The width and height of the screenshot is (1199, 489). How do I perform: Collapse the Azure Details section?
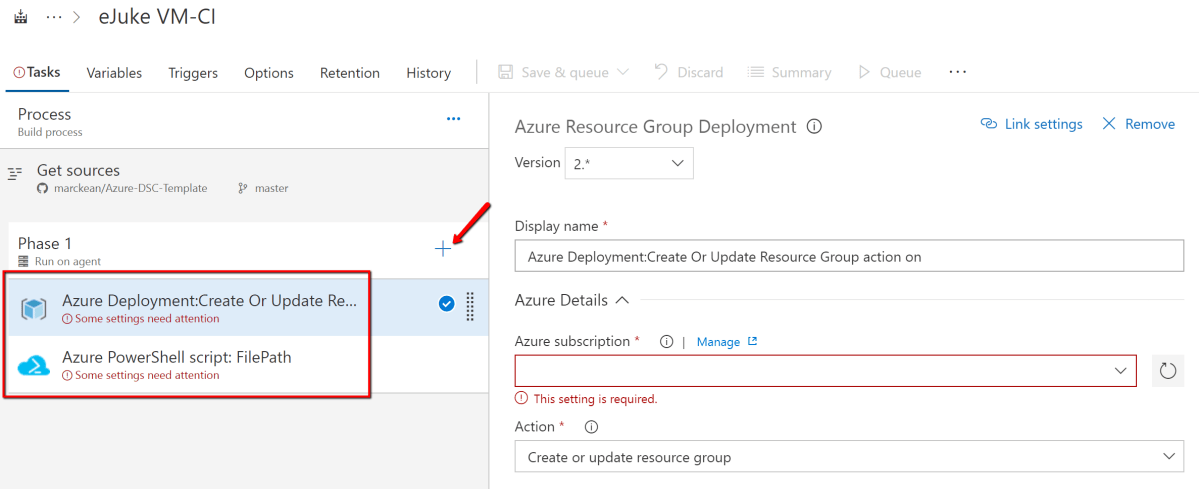pyautogui.click(x=622, y=300)
